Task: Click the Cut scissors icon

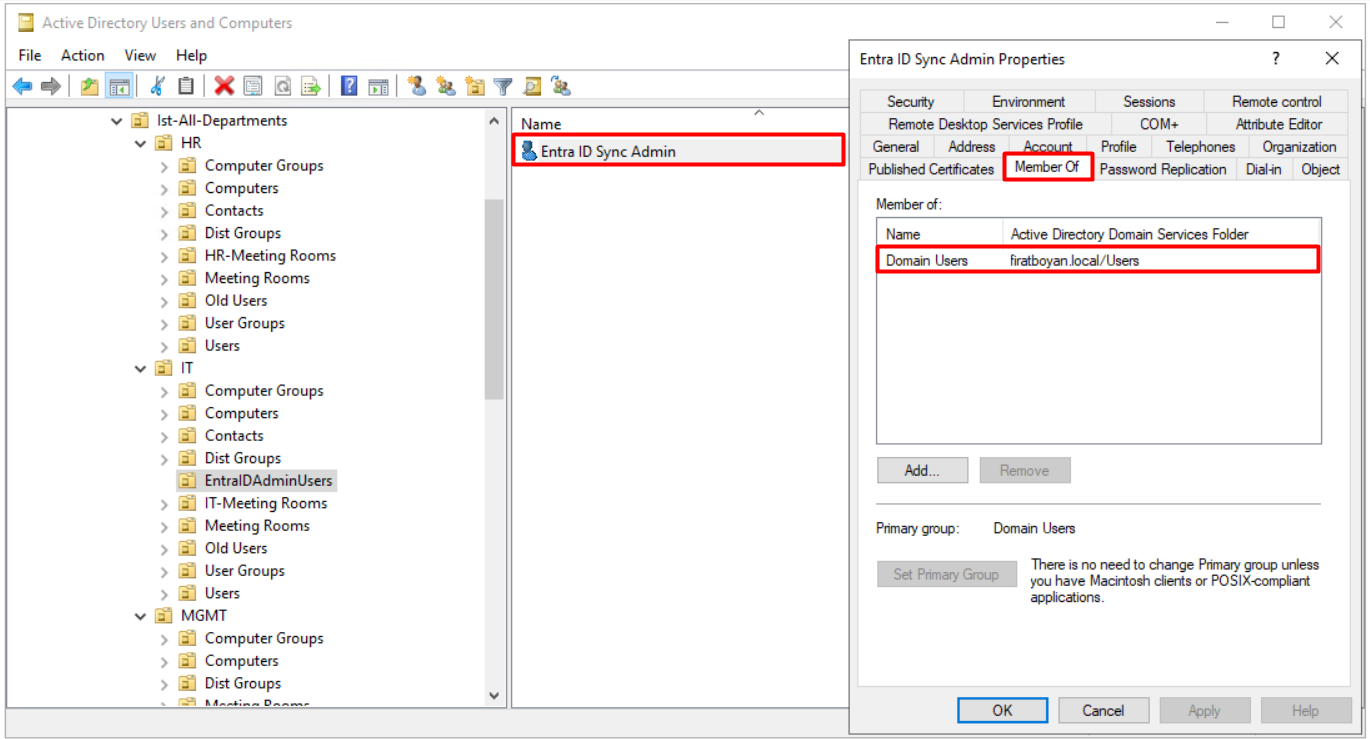Action: tap(157, 87)
